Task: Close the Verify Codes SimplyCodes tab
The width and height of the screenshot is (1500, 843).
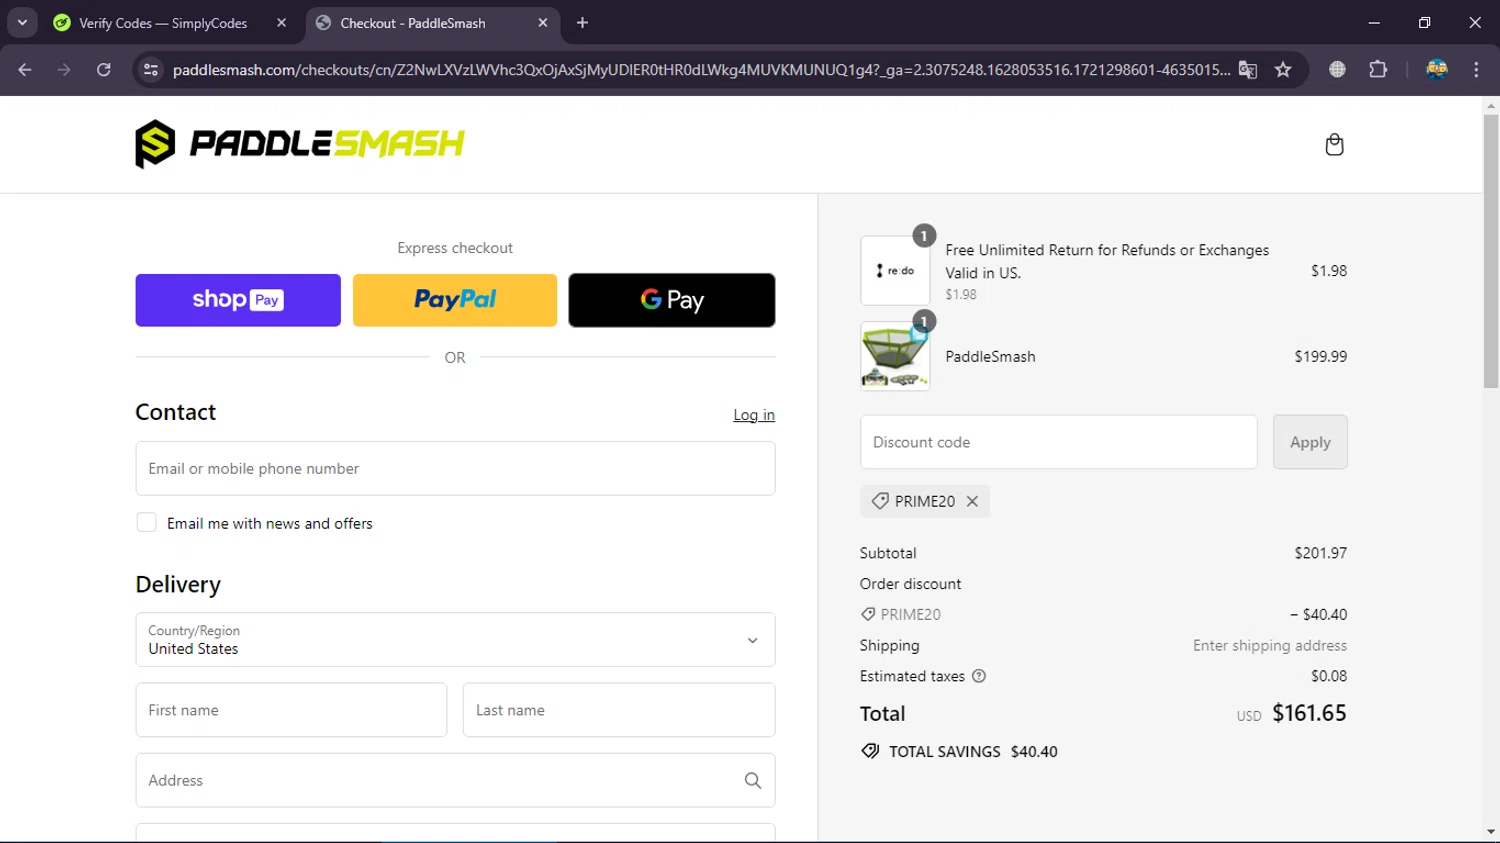Action: point(281,23)
